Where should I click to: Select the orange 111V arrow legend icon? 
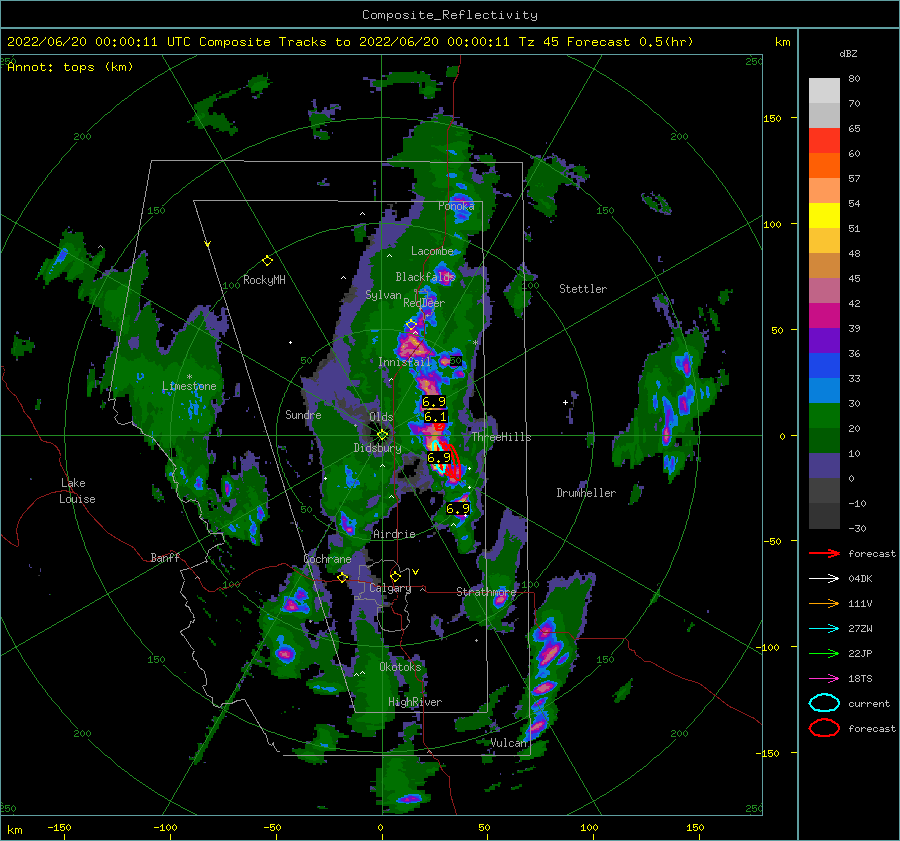click(x=824, y=603)
